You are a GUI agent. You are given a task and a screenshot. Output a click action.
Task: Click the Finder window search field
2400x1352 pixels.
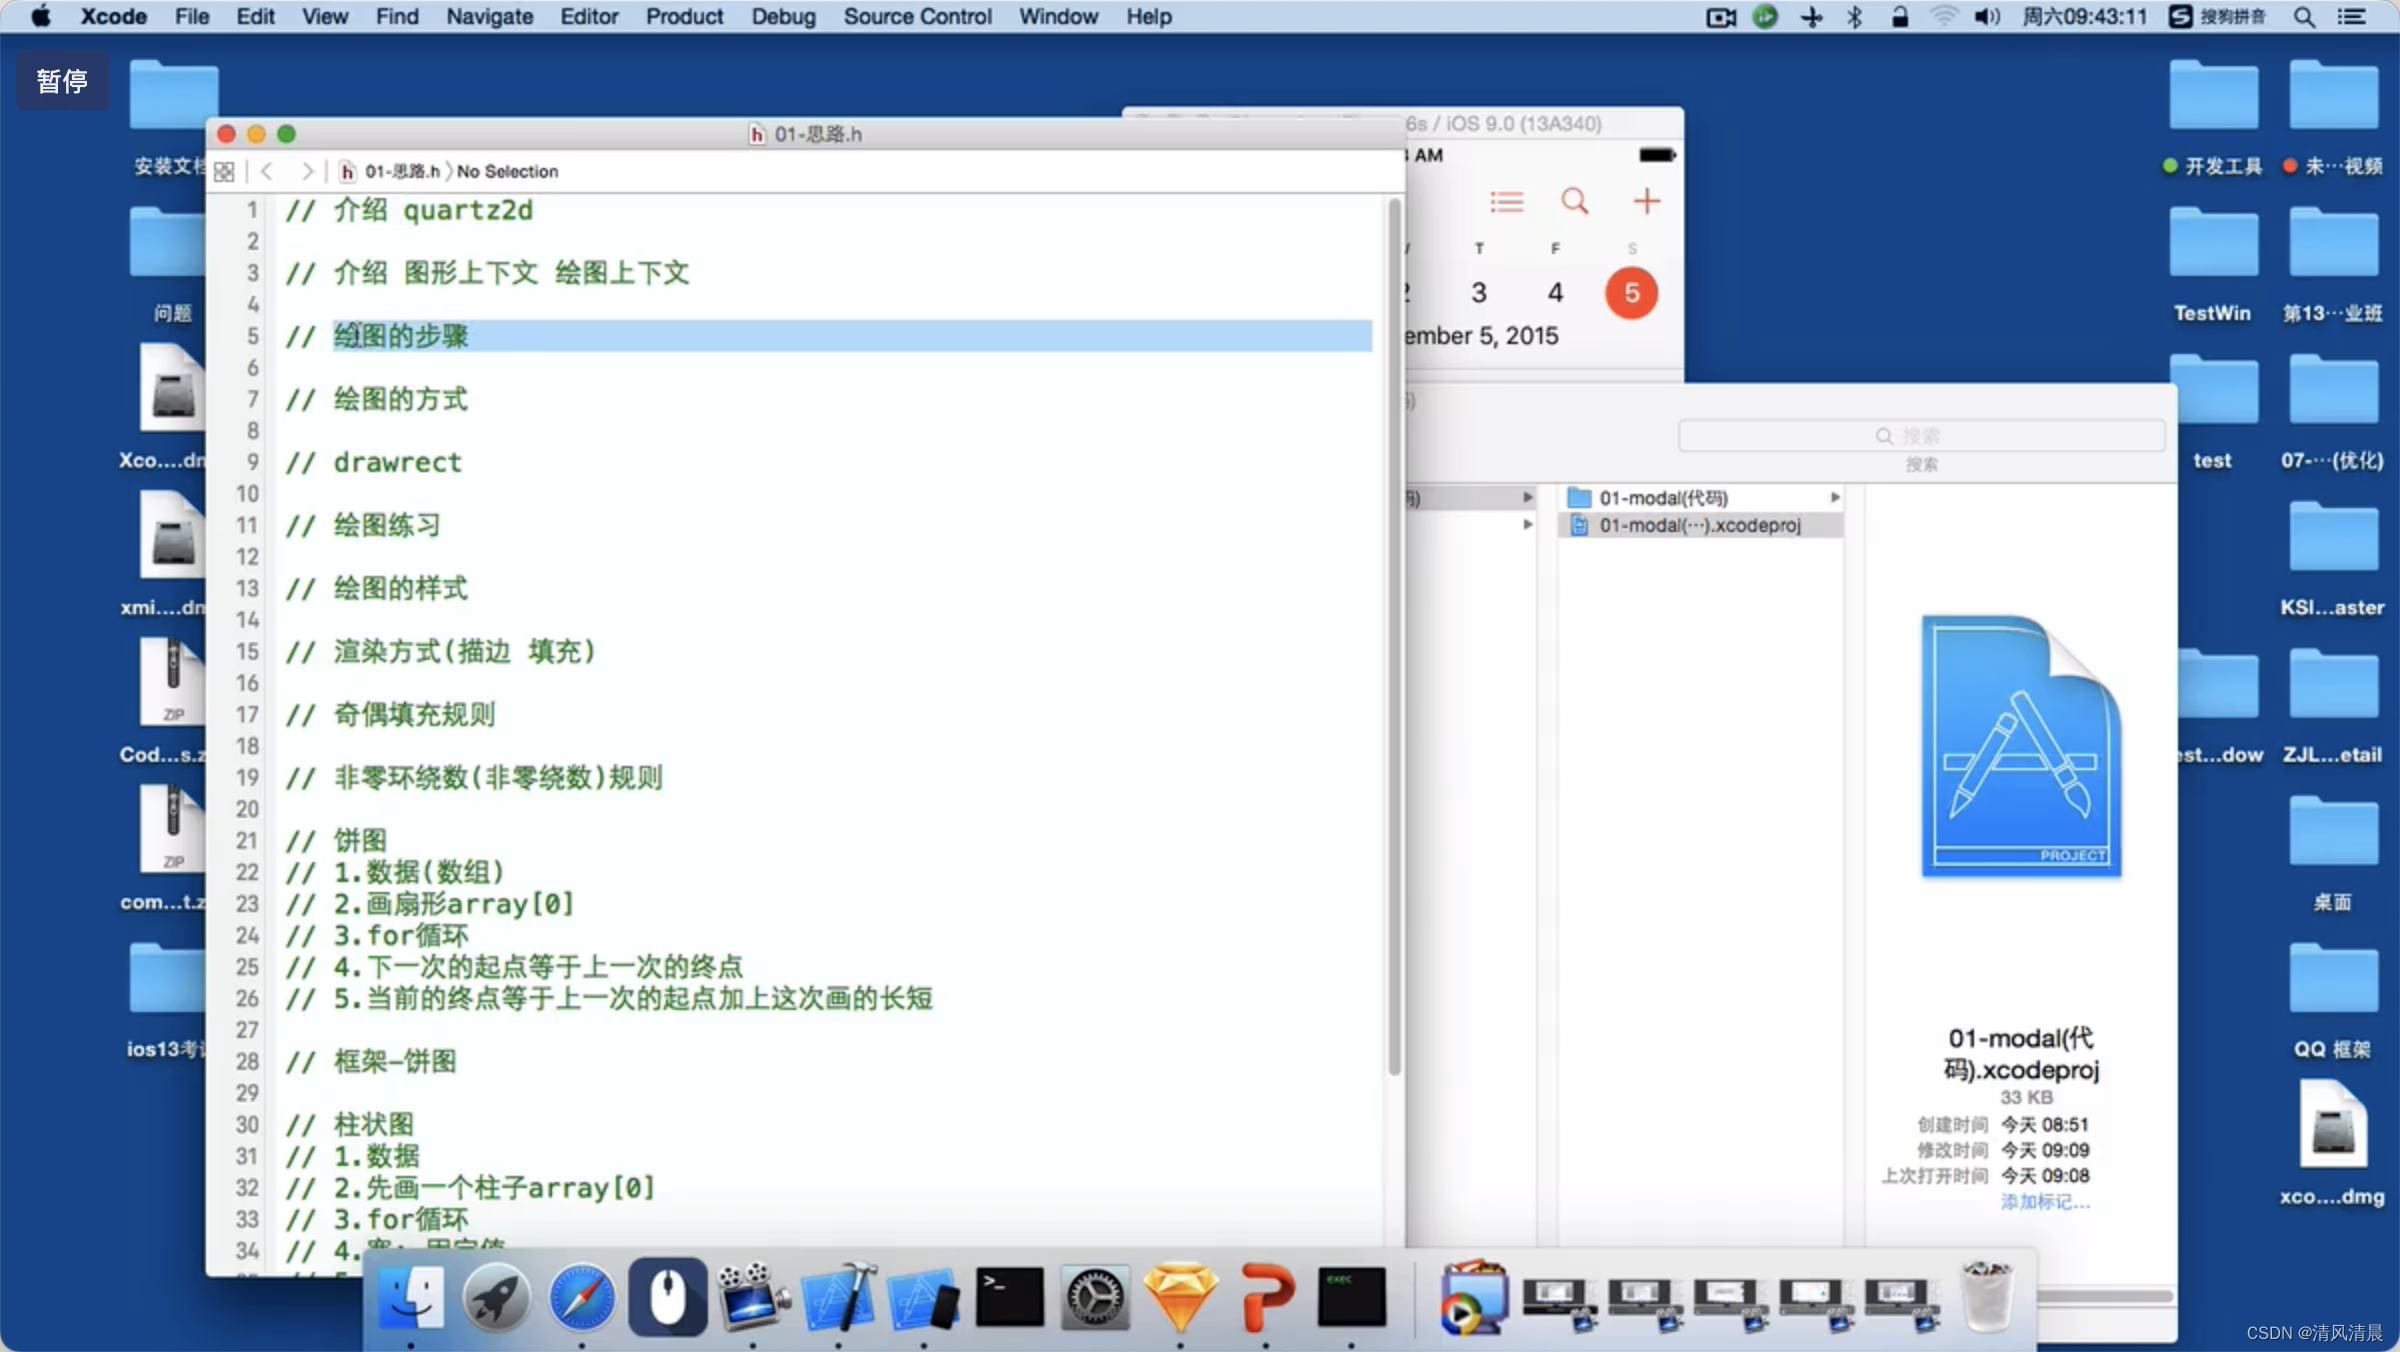tap(1921, 436)
